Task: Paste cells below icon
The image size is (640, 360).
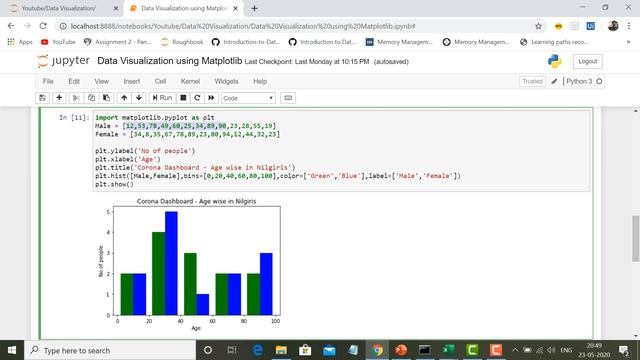Action: tap(107, 98)
